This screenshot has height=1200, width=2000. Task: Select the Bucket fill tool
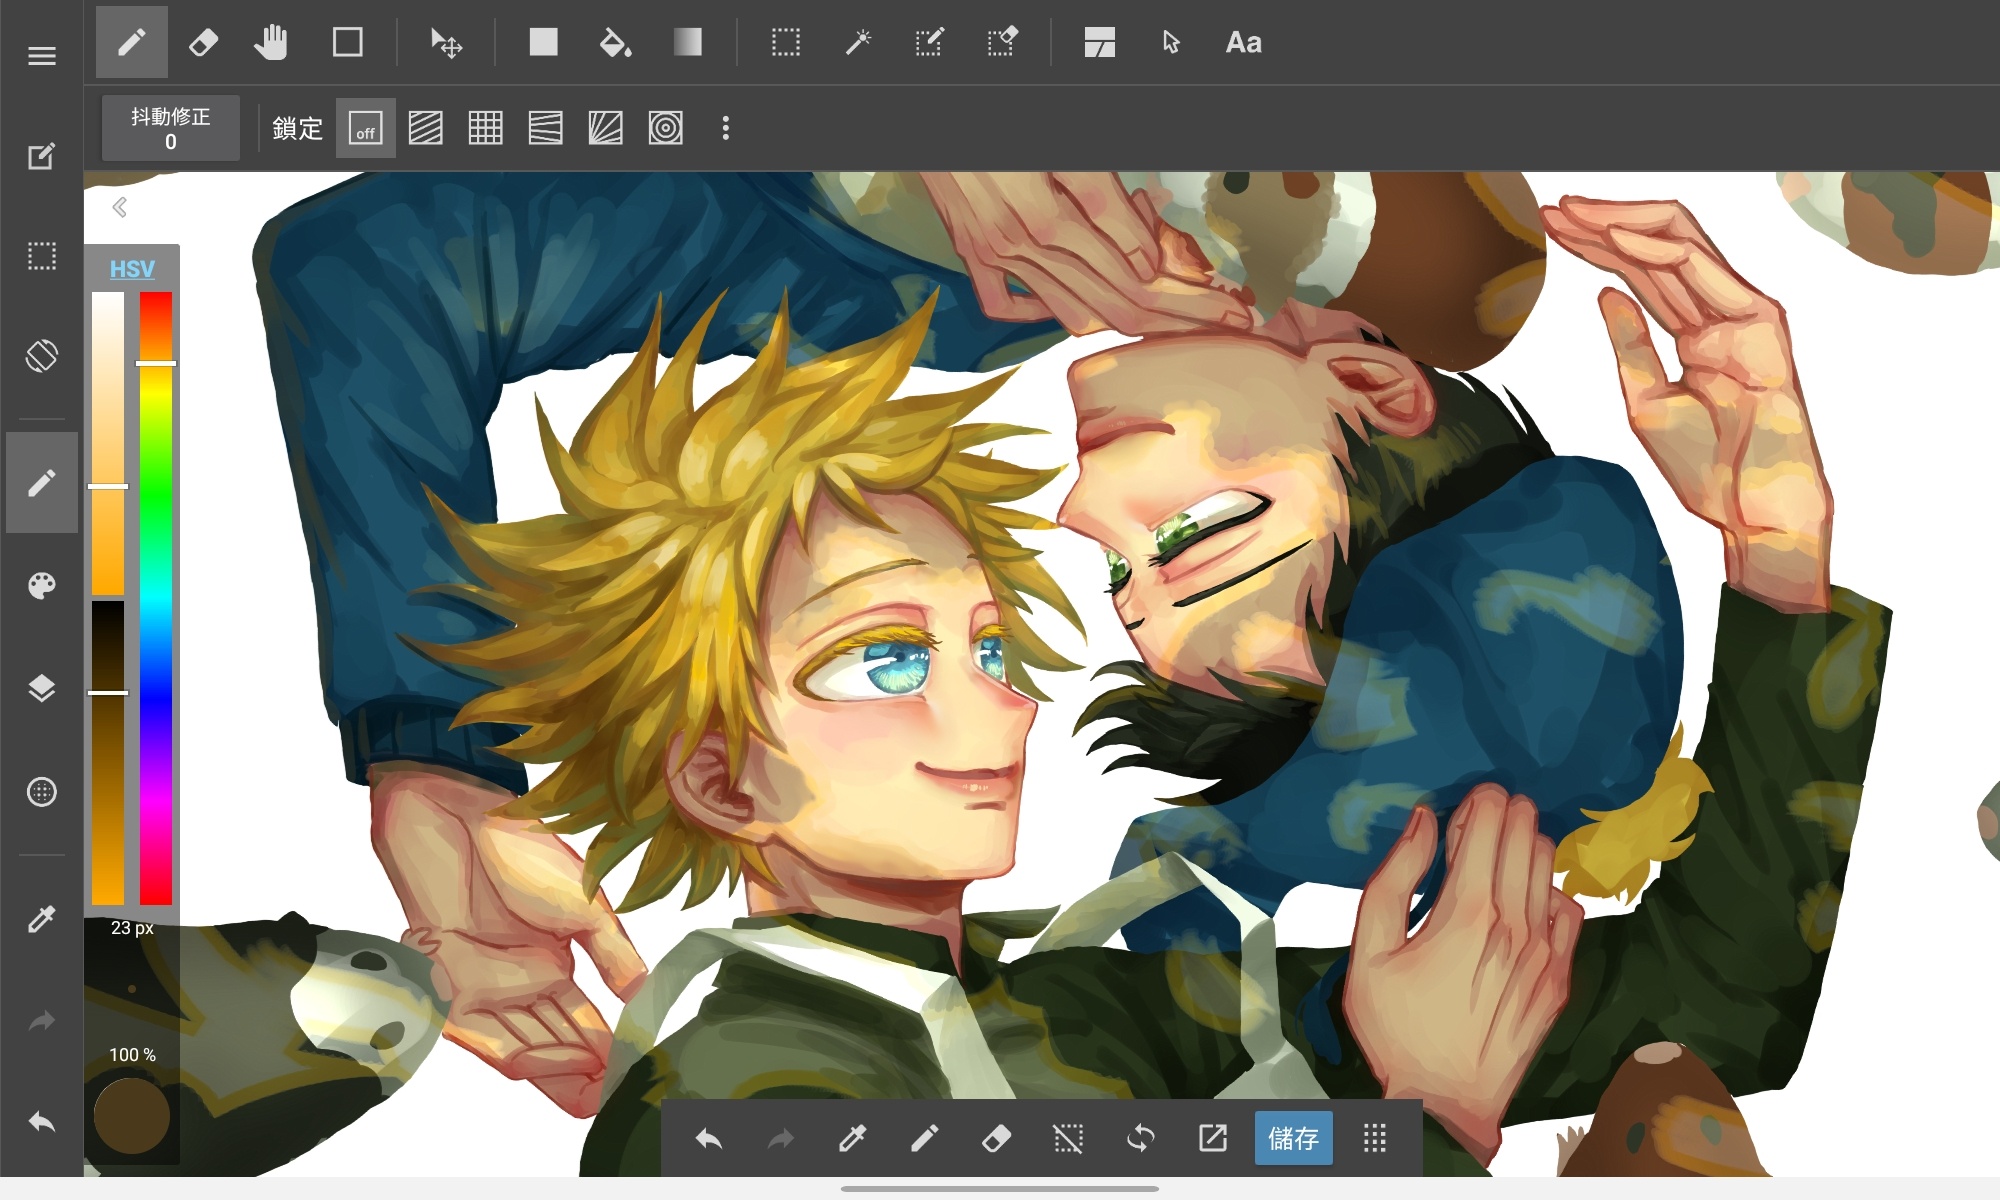coord(615,42)
